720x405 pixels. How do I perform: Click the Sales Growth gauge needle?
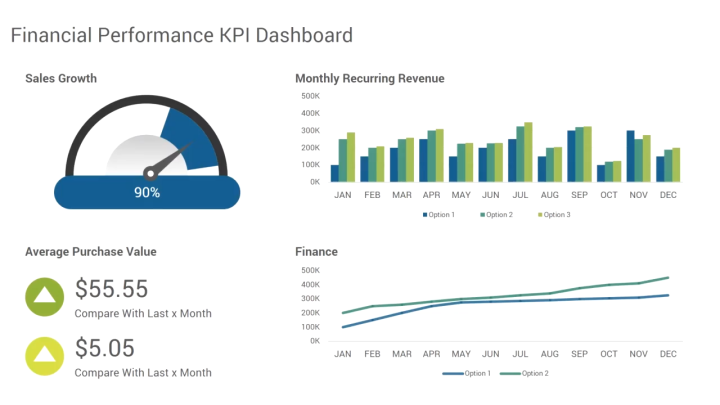pos(169,159)
